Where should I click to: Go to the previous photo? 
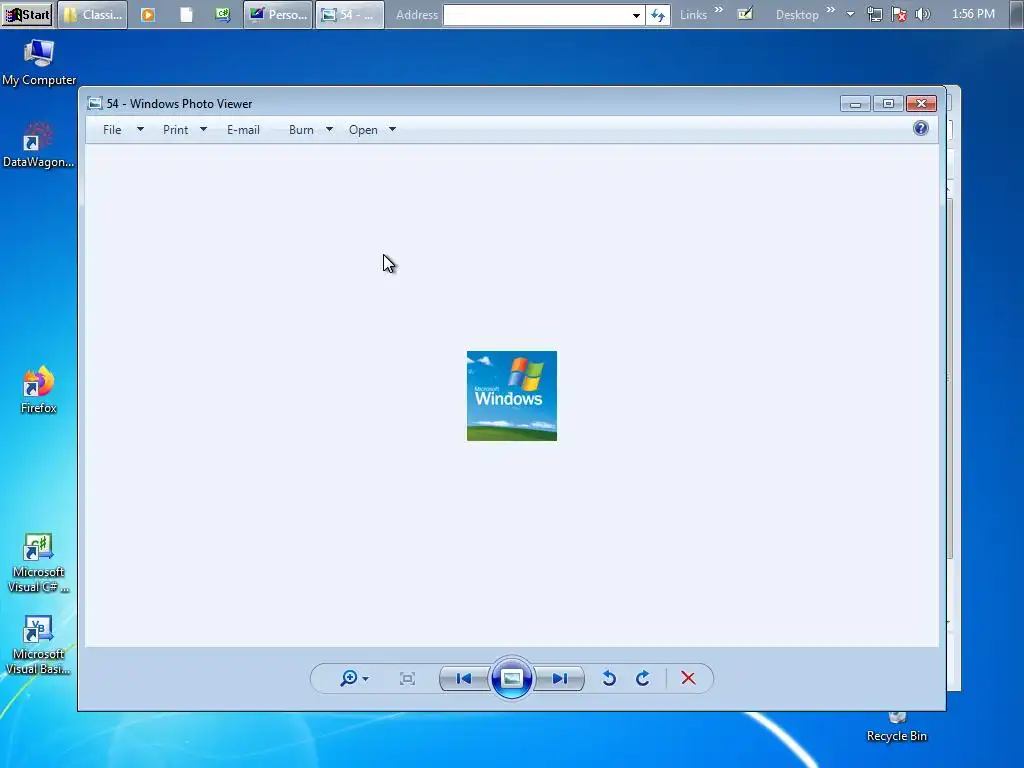click(464, 679)
